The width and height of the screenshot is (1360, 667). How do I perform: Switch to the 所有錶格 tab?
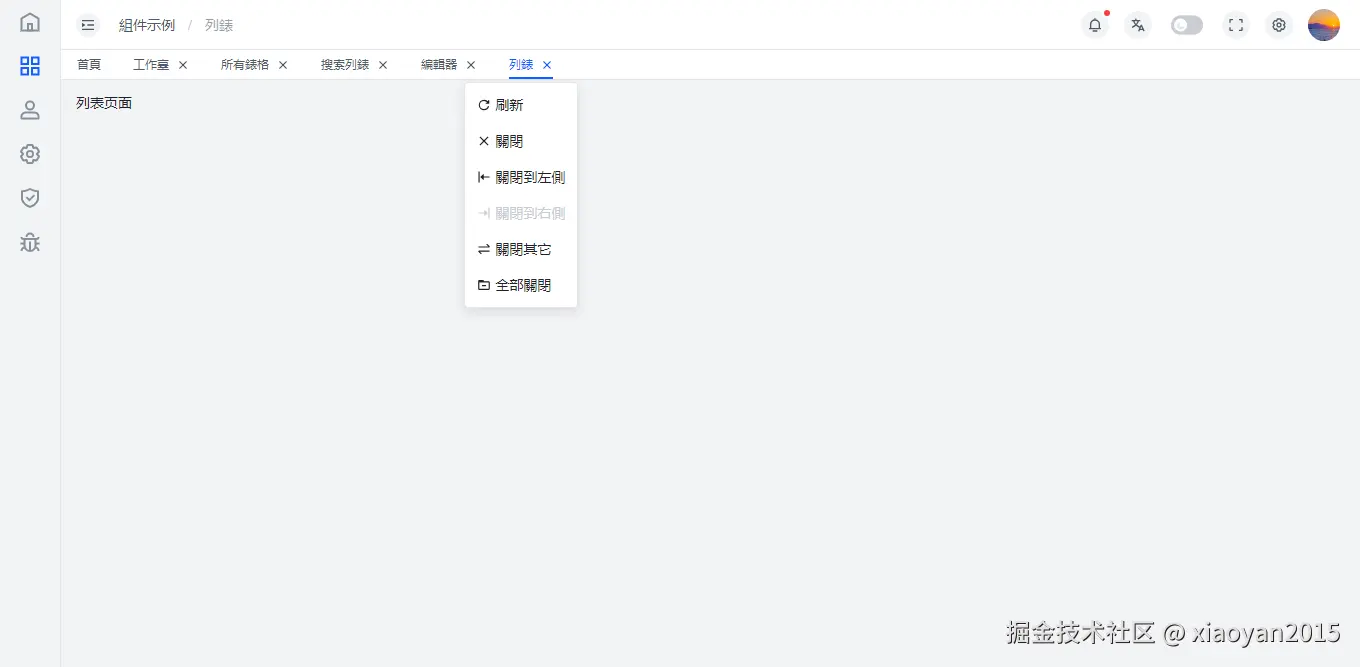[245, 65]
